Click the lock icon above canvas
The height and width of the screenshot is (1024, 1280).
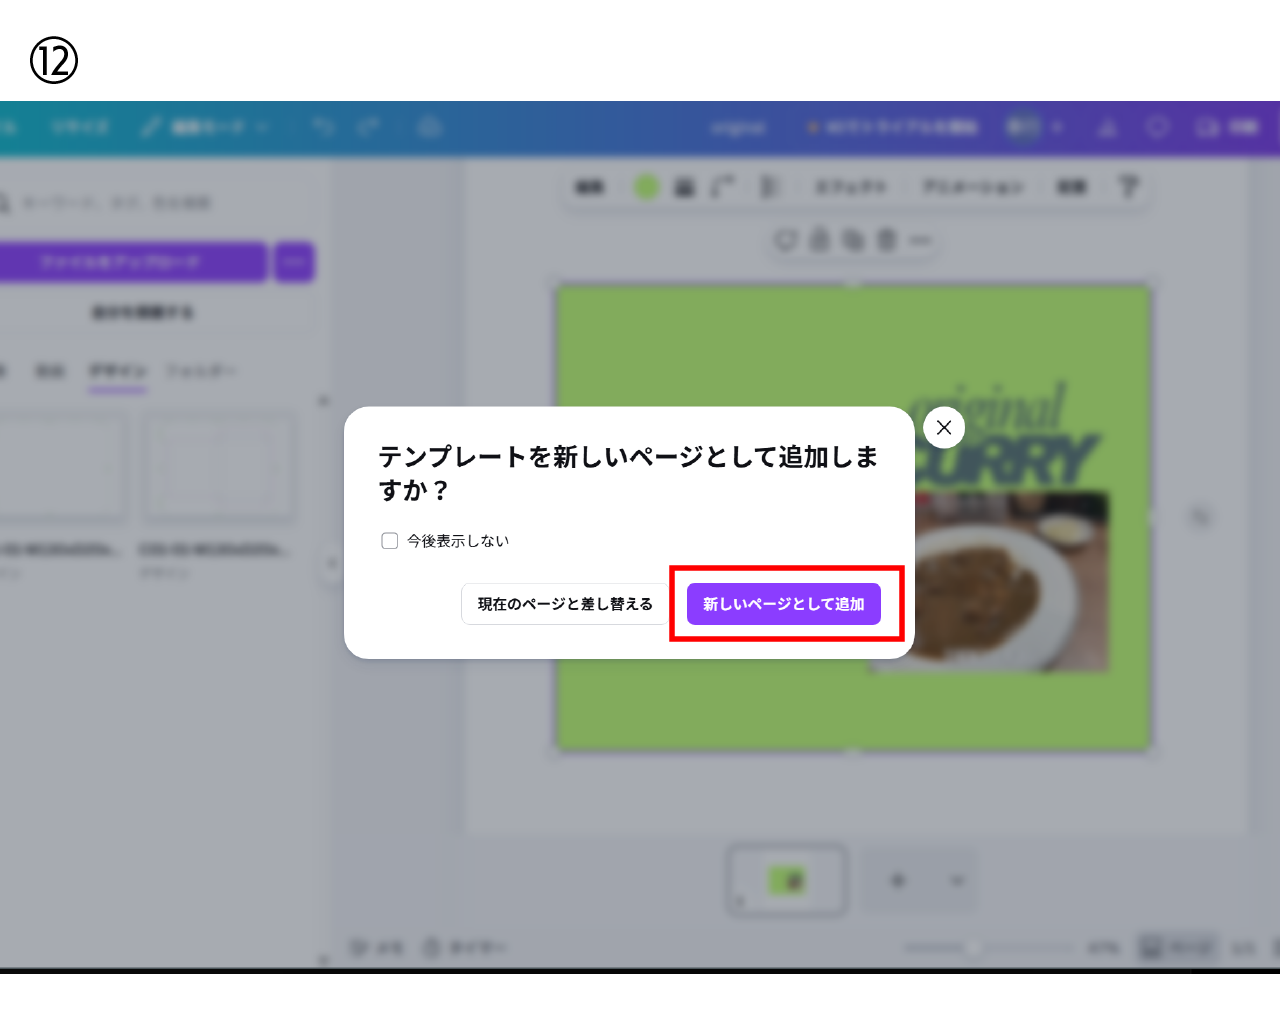pos(819,240)
